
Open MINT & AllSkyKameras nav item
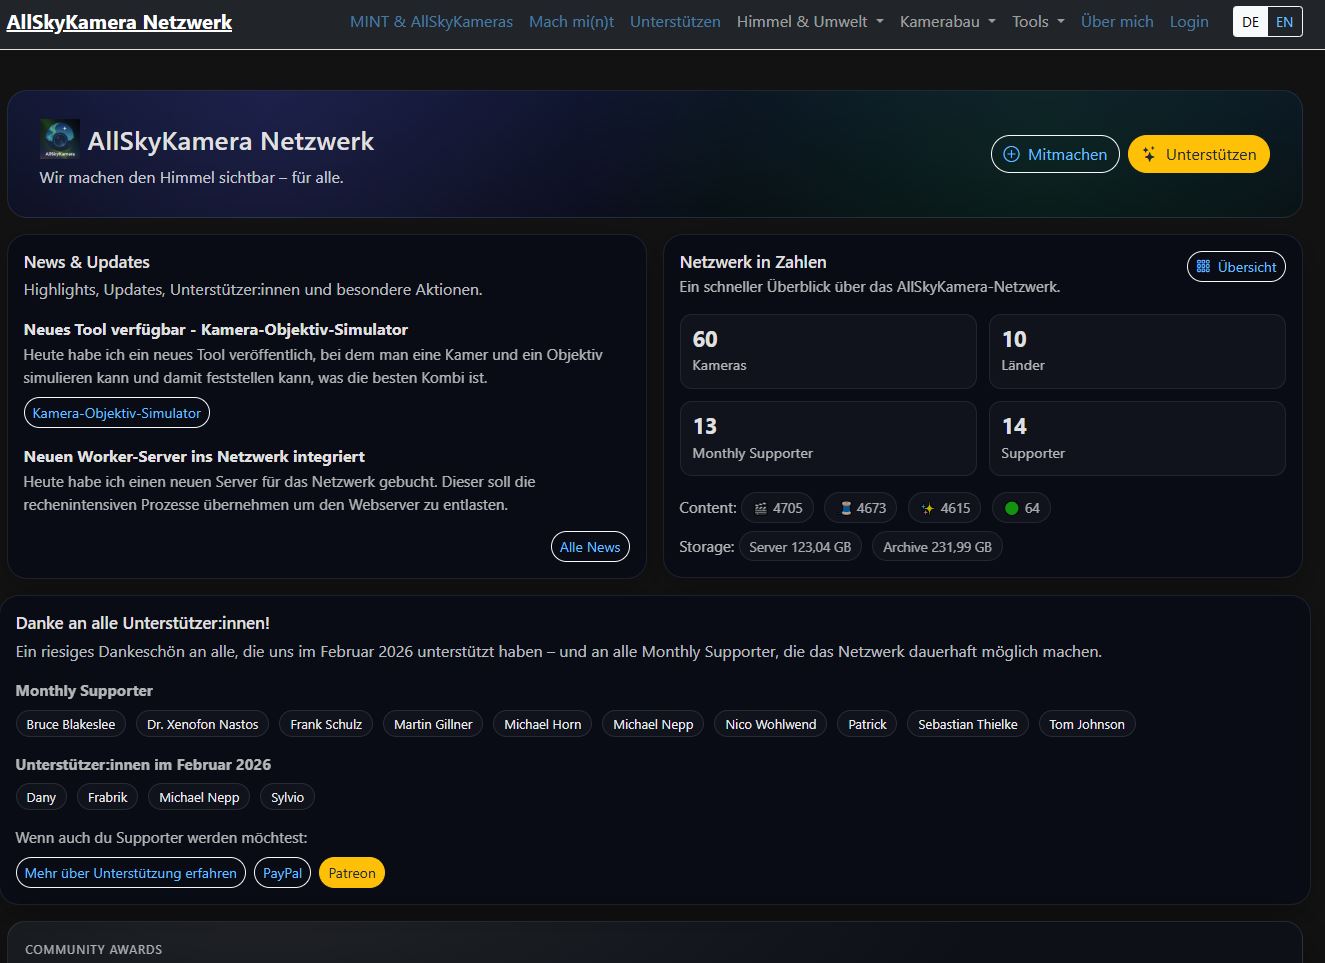coord(431,22)
